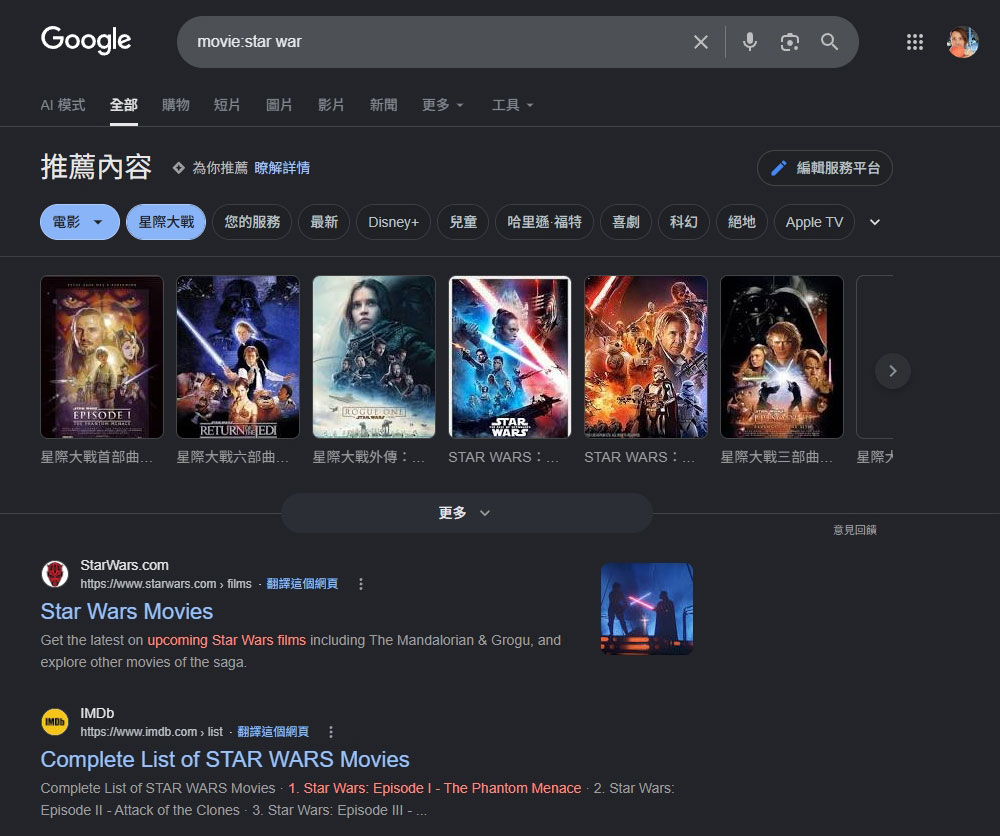Click the 編輯服務平台 button
1000x836 pixels.
tap(825, 168)
